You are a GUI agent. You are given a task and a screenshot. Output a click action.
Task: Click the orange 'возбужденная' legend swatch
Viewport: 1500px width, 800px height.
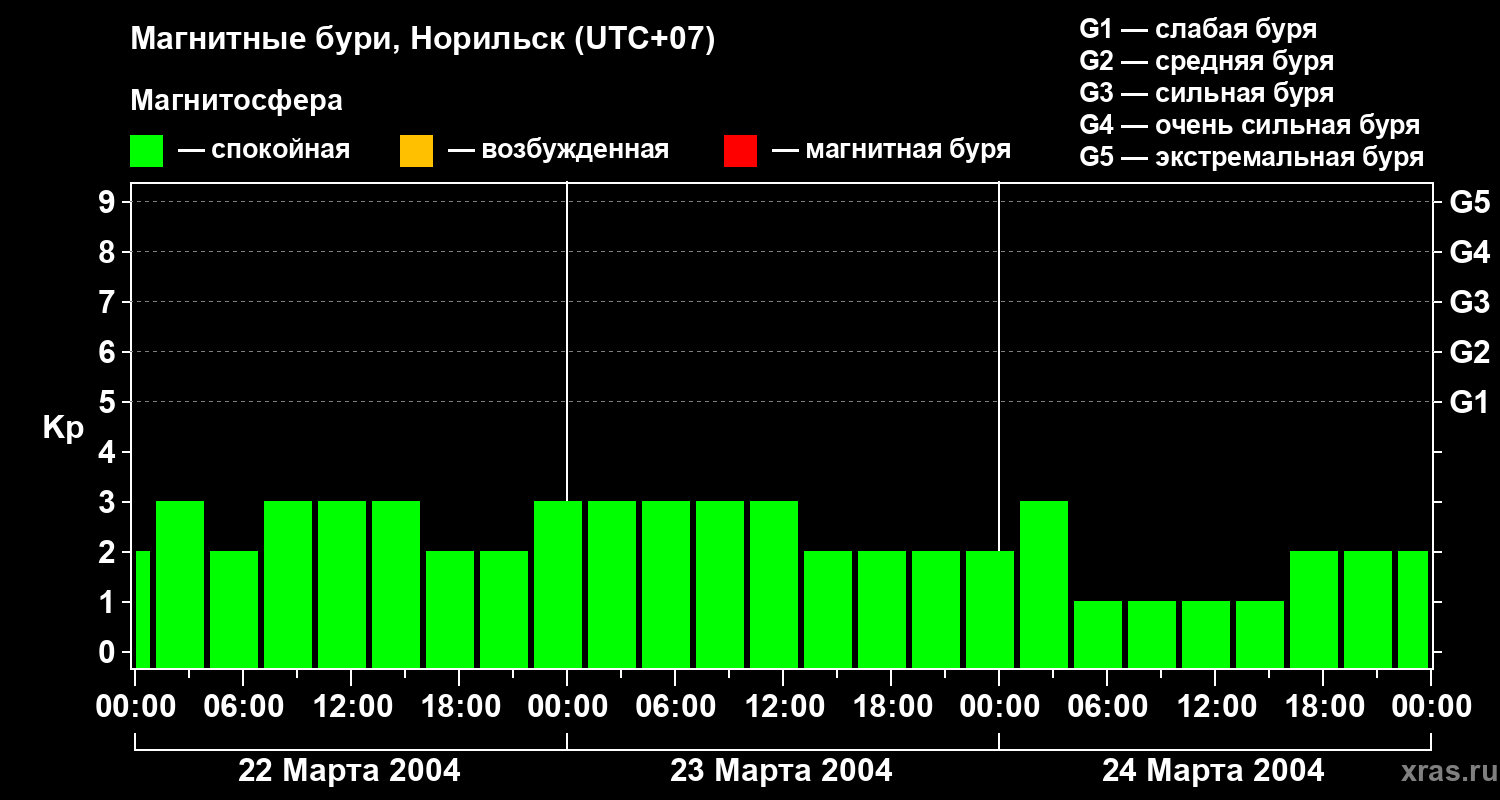tap(416, 151)
